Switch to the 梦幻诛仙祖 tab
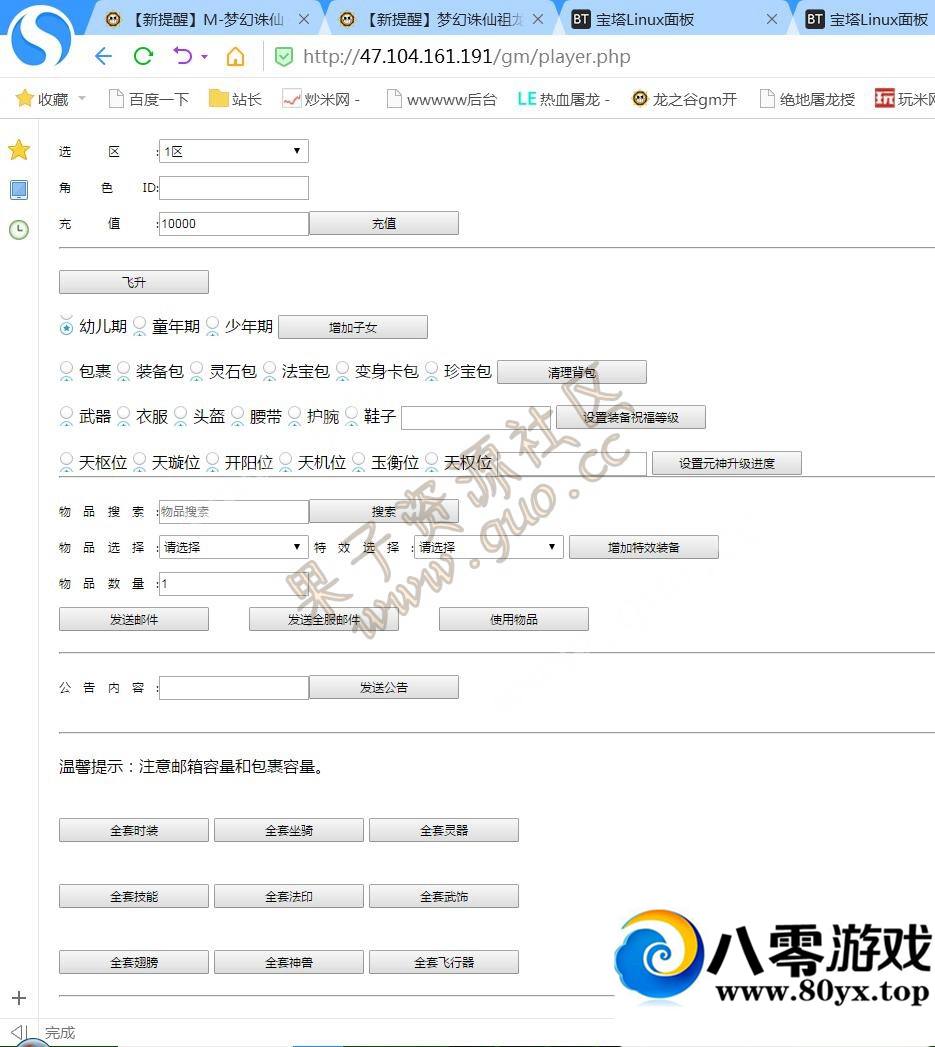This screenshot has height=1047, width=935. [444, 20]
